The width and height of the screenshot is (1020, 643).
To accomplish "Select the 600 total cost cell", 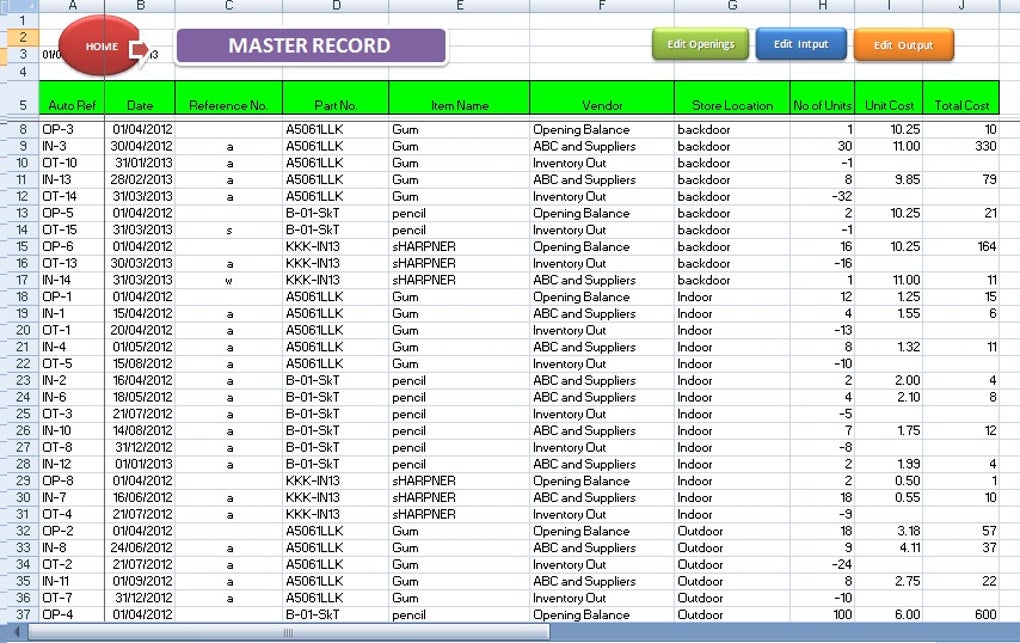I will [x=961, y=614].
